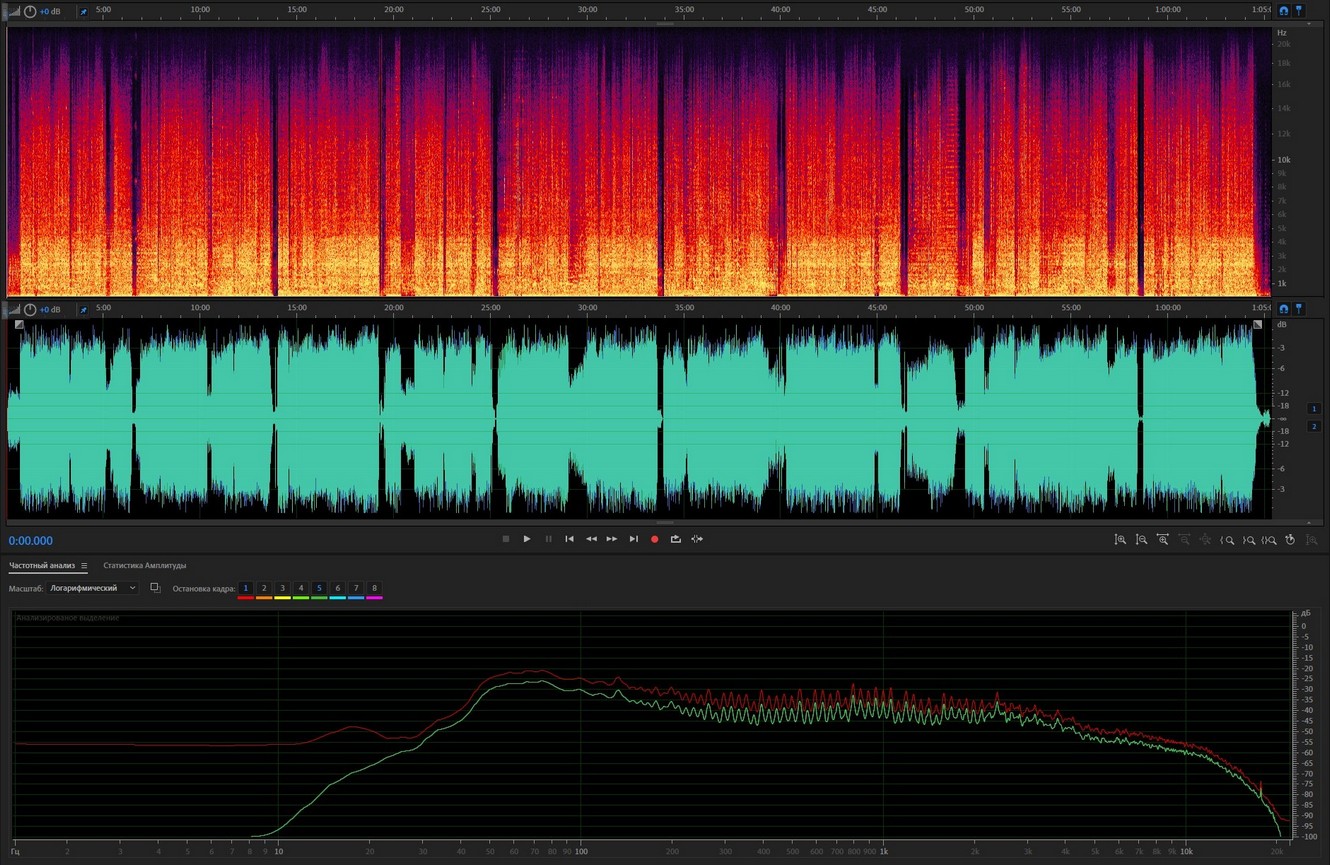Click hold frame button 1

click(246, 588)
